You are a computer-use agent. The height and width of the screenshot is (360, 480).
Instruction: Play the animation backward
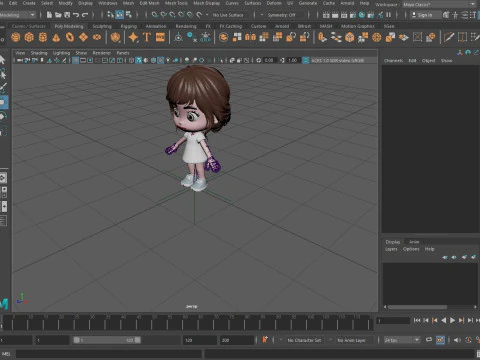coord(444,320)
